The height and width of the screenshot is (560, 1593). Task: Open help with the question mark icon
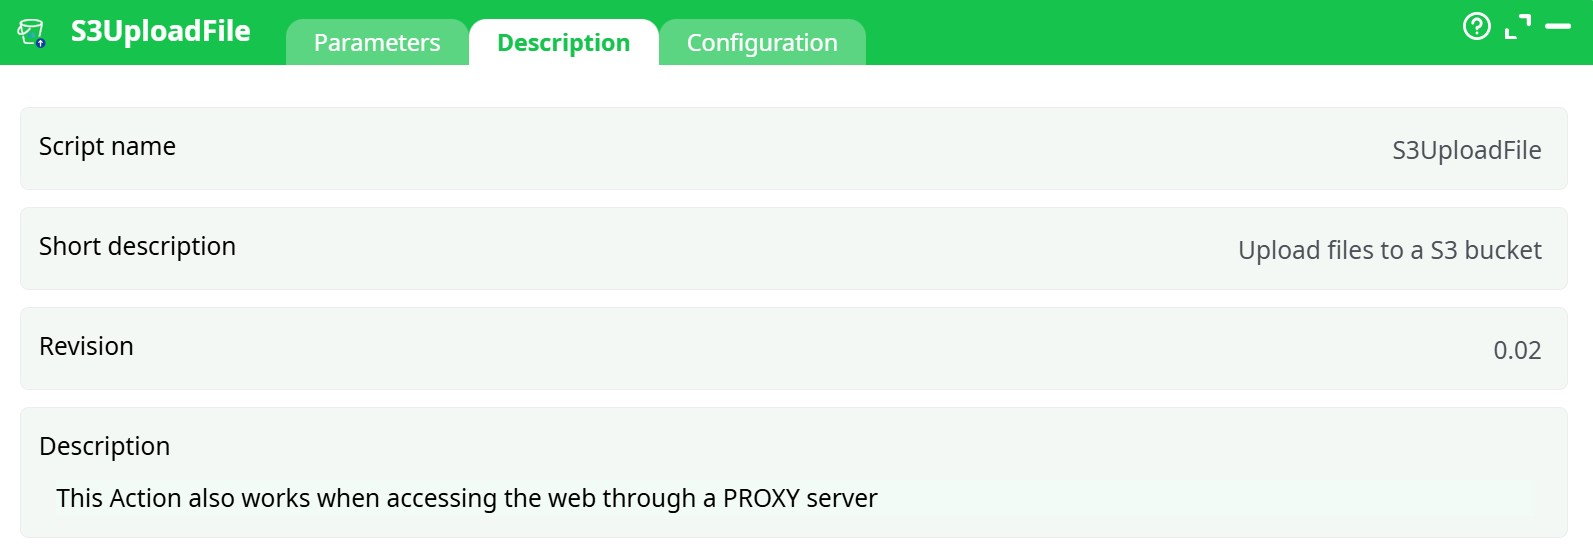1476,26
